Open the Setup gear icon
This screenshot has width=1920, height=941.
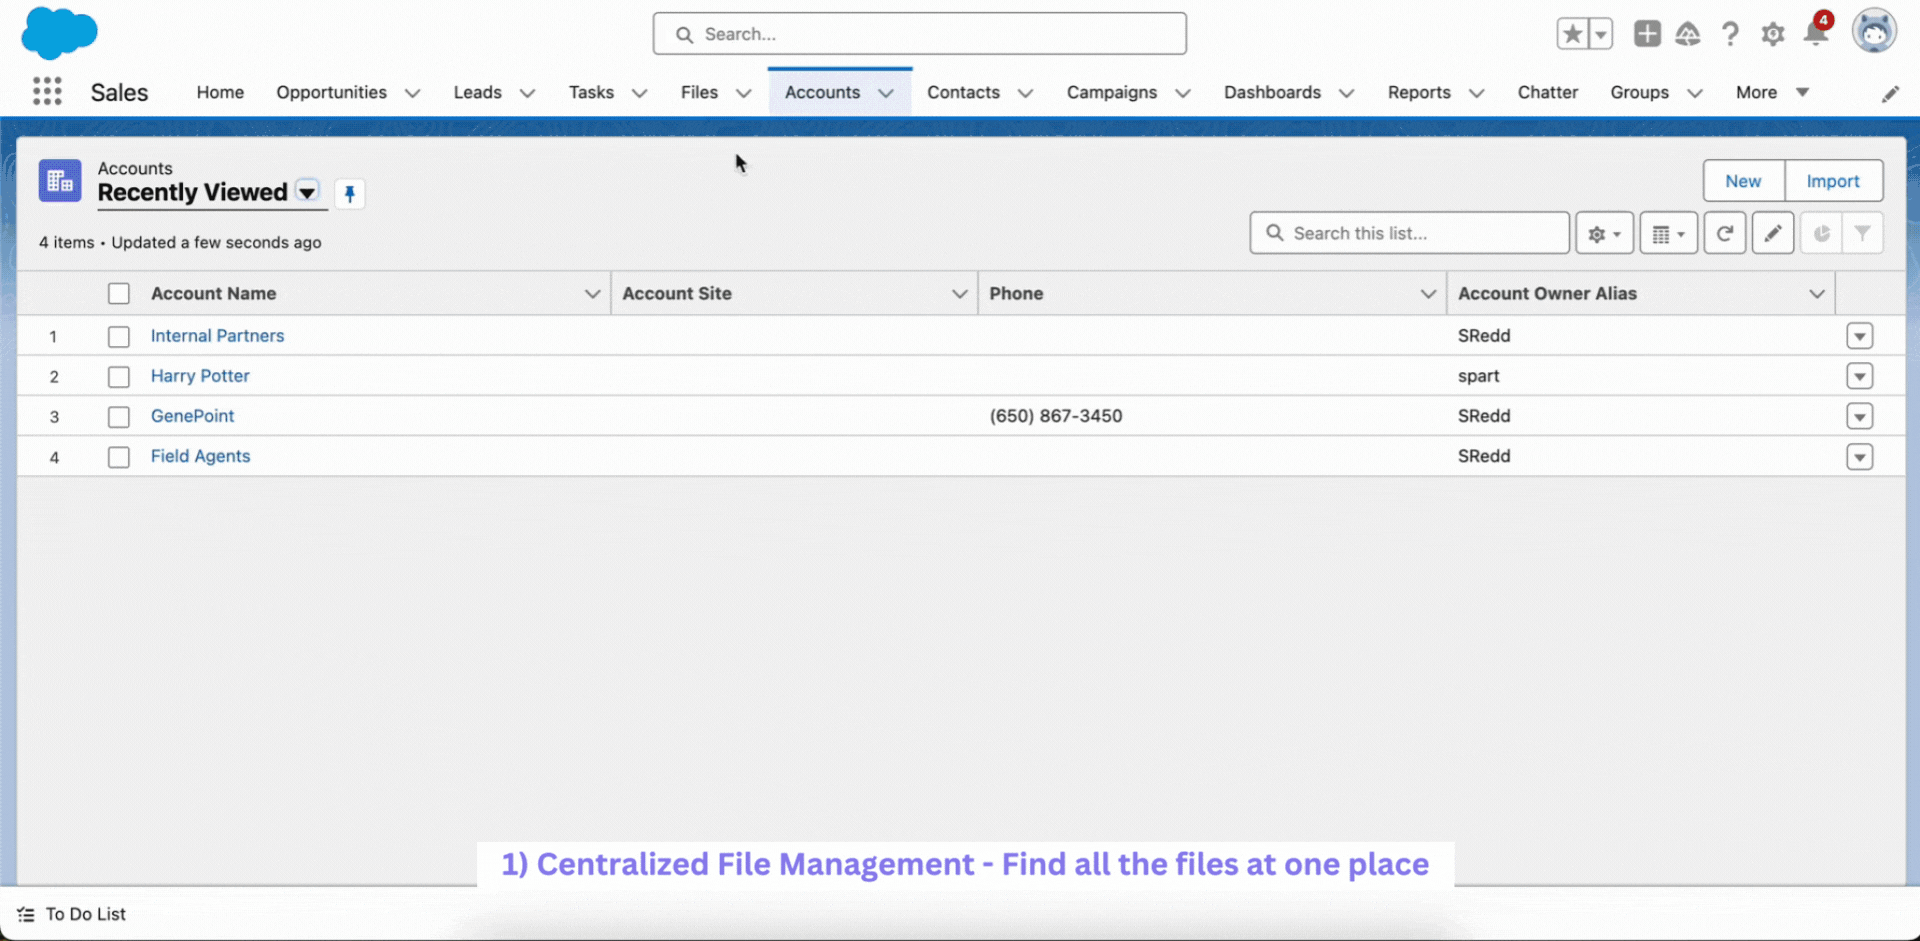tap(1773, 34)
